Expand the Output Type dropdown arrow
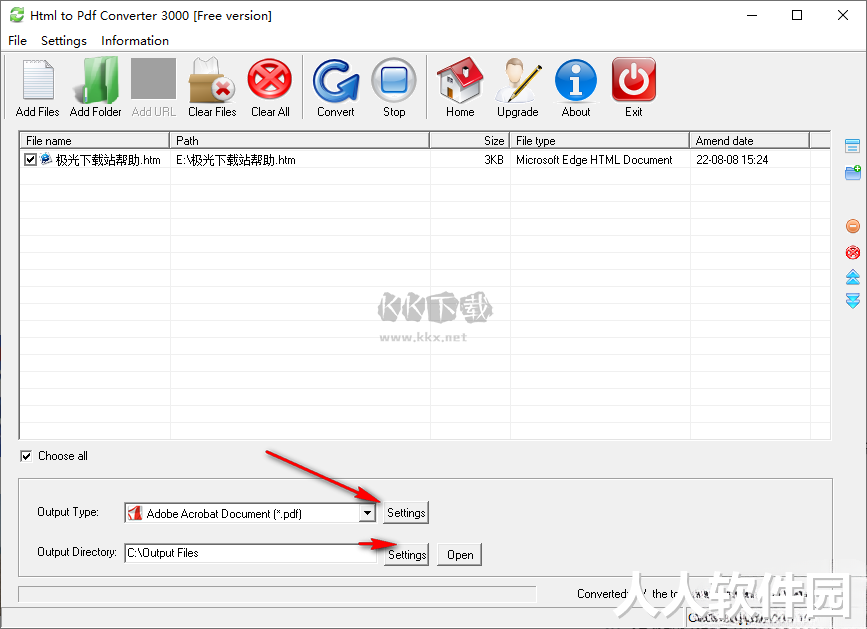Viewport: 867px width, 629px height. [367, 513]
